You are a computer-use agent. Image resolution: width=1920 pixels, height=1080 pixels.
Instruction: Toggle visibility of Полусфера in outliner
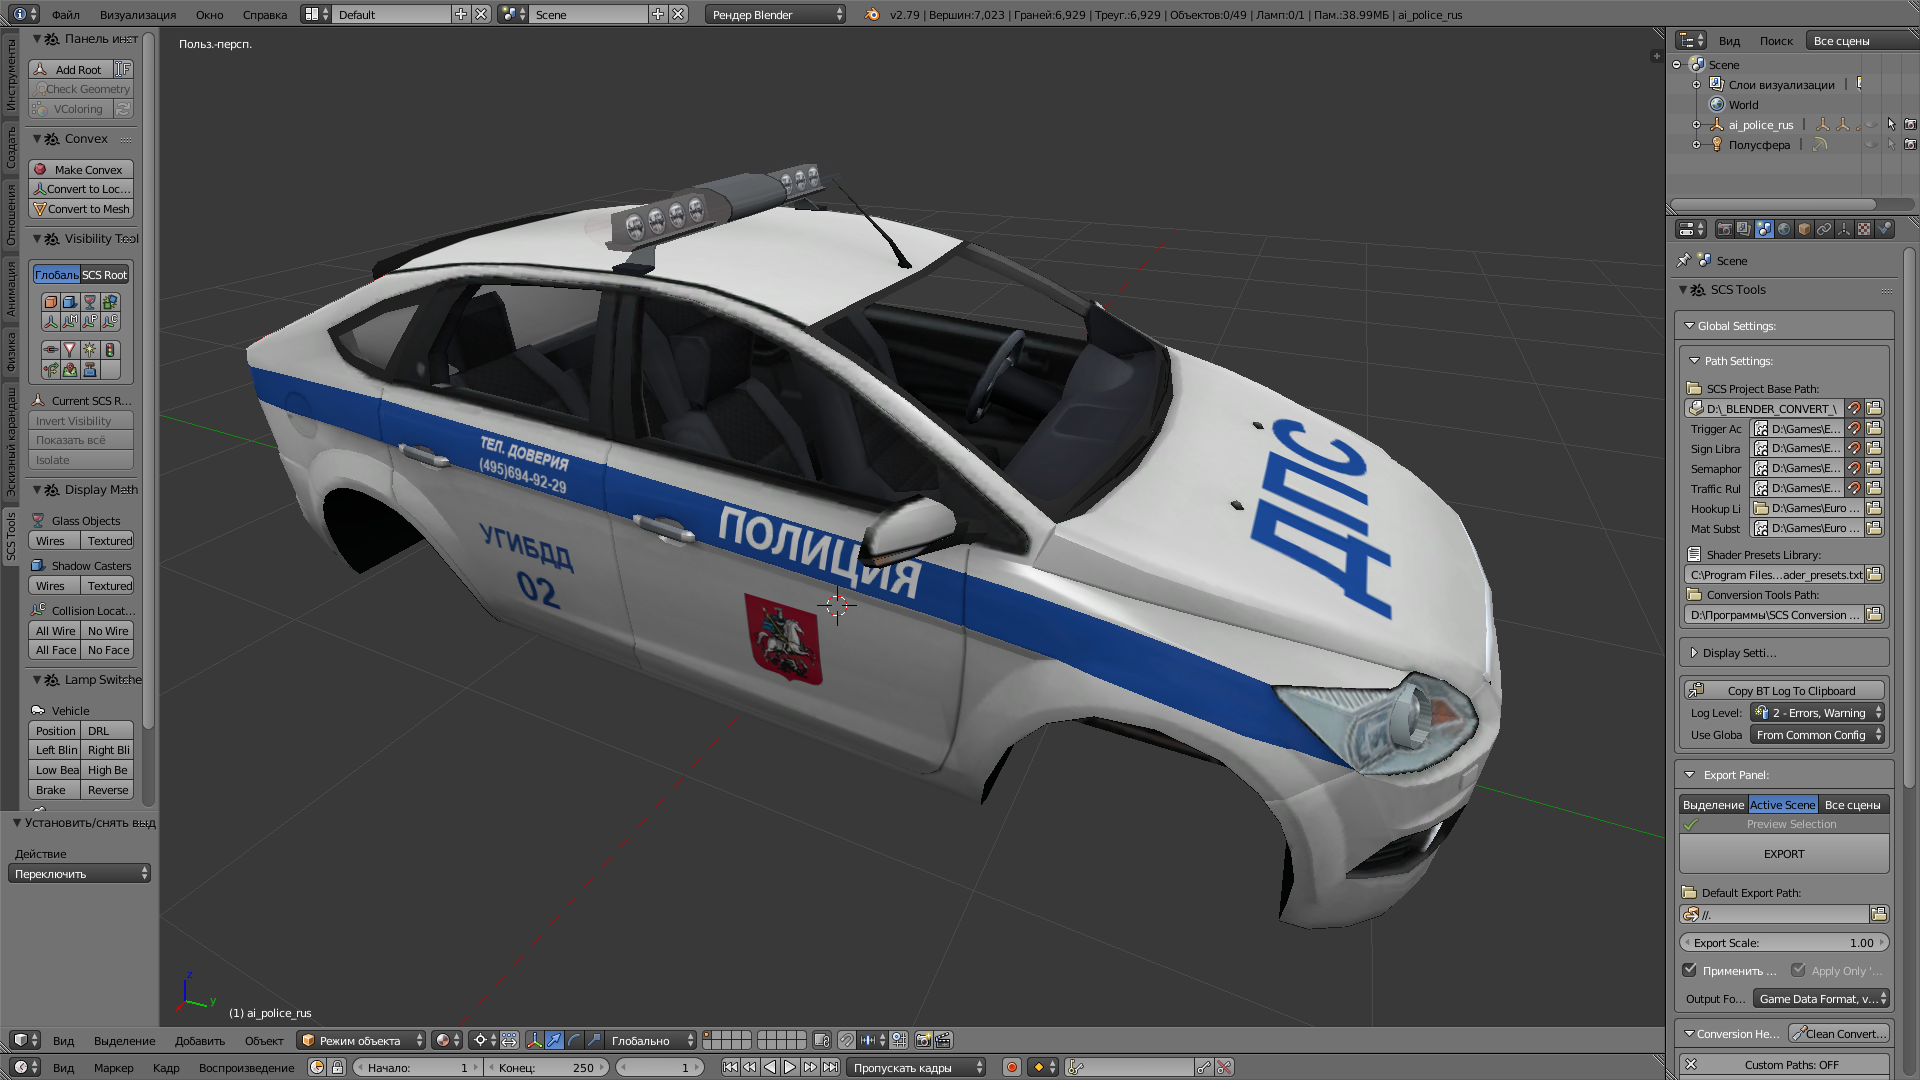pos(1870,145)
